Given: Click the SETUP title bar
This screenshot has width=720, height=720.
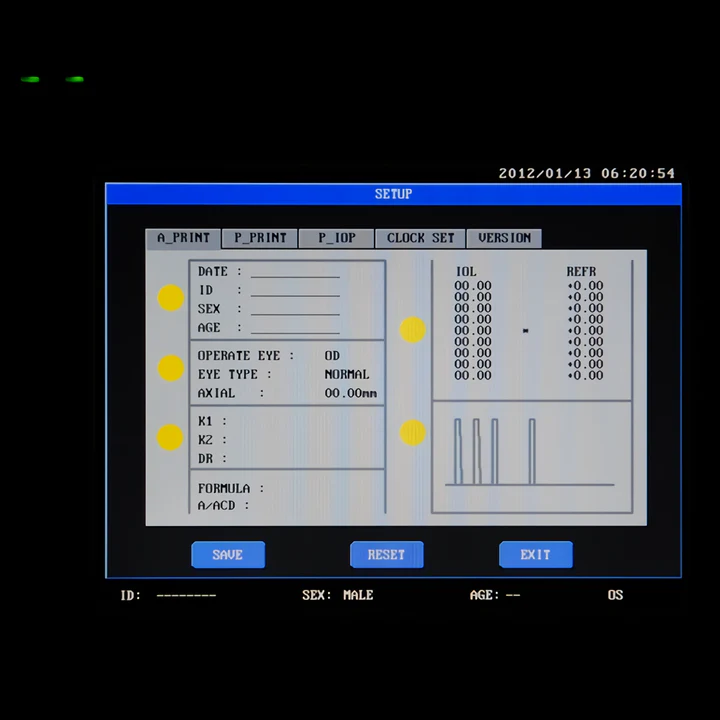Looking at the screenshot, I should (x=394, y=194).
